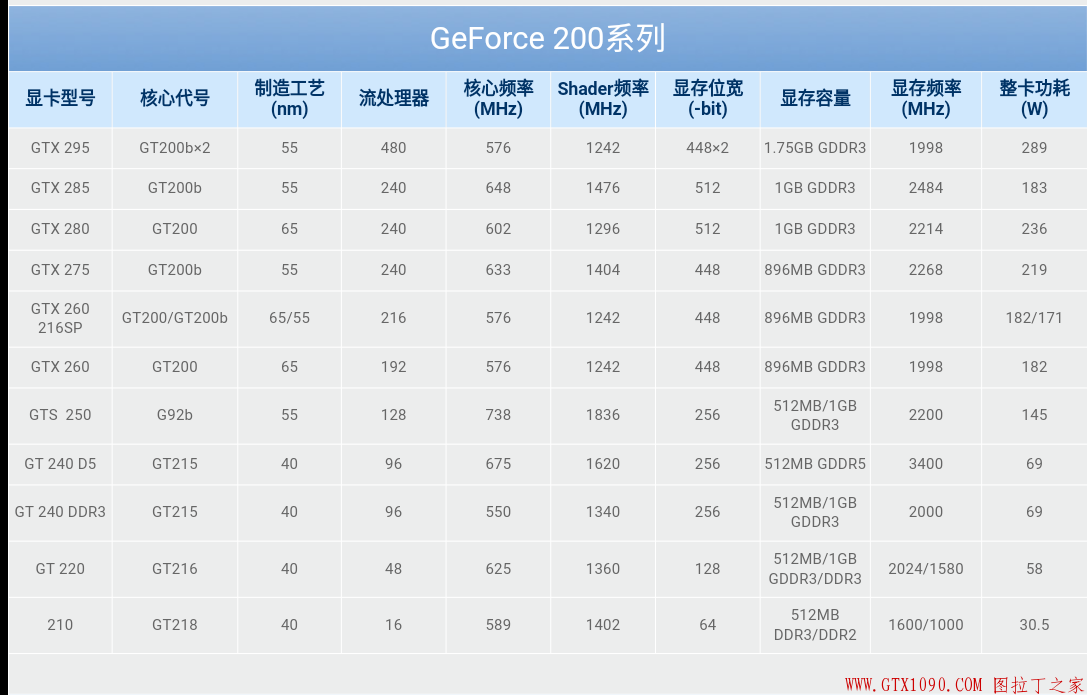Select the 核心代号 column header
The width and height of the screenshot is (1088, 695).
coord(175,98)
